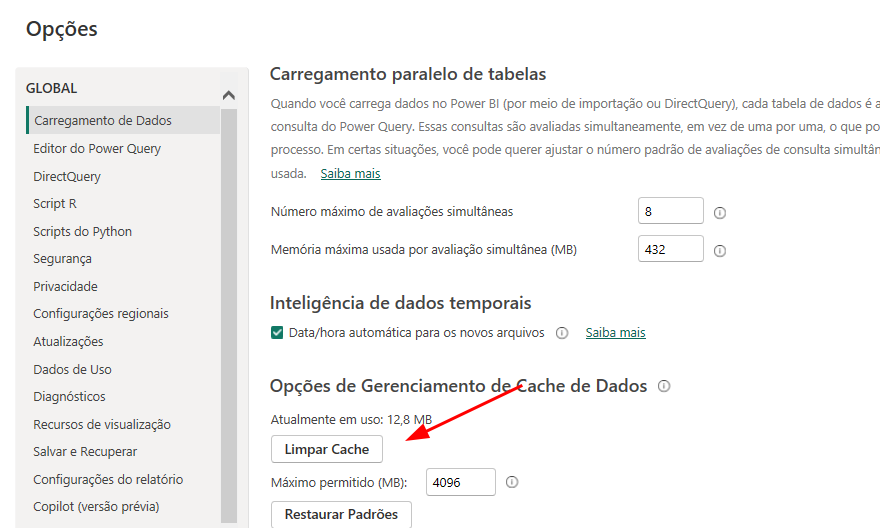This screenshot has height=528, width=880.
Task: Open Recursos de visualização settings
Action: (x=102, y=425)
